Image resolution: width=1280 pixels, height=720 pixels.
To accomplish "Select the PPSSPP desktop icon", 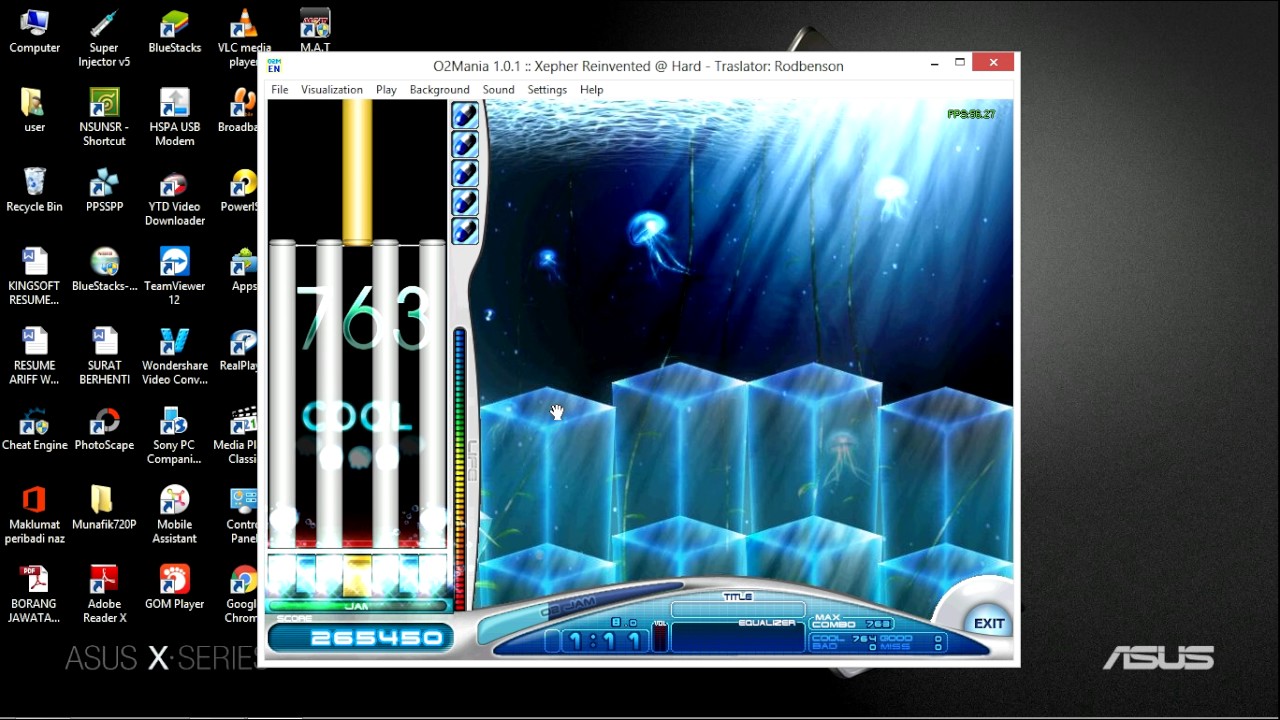I will [x=104, y=190].
